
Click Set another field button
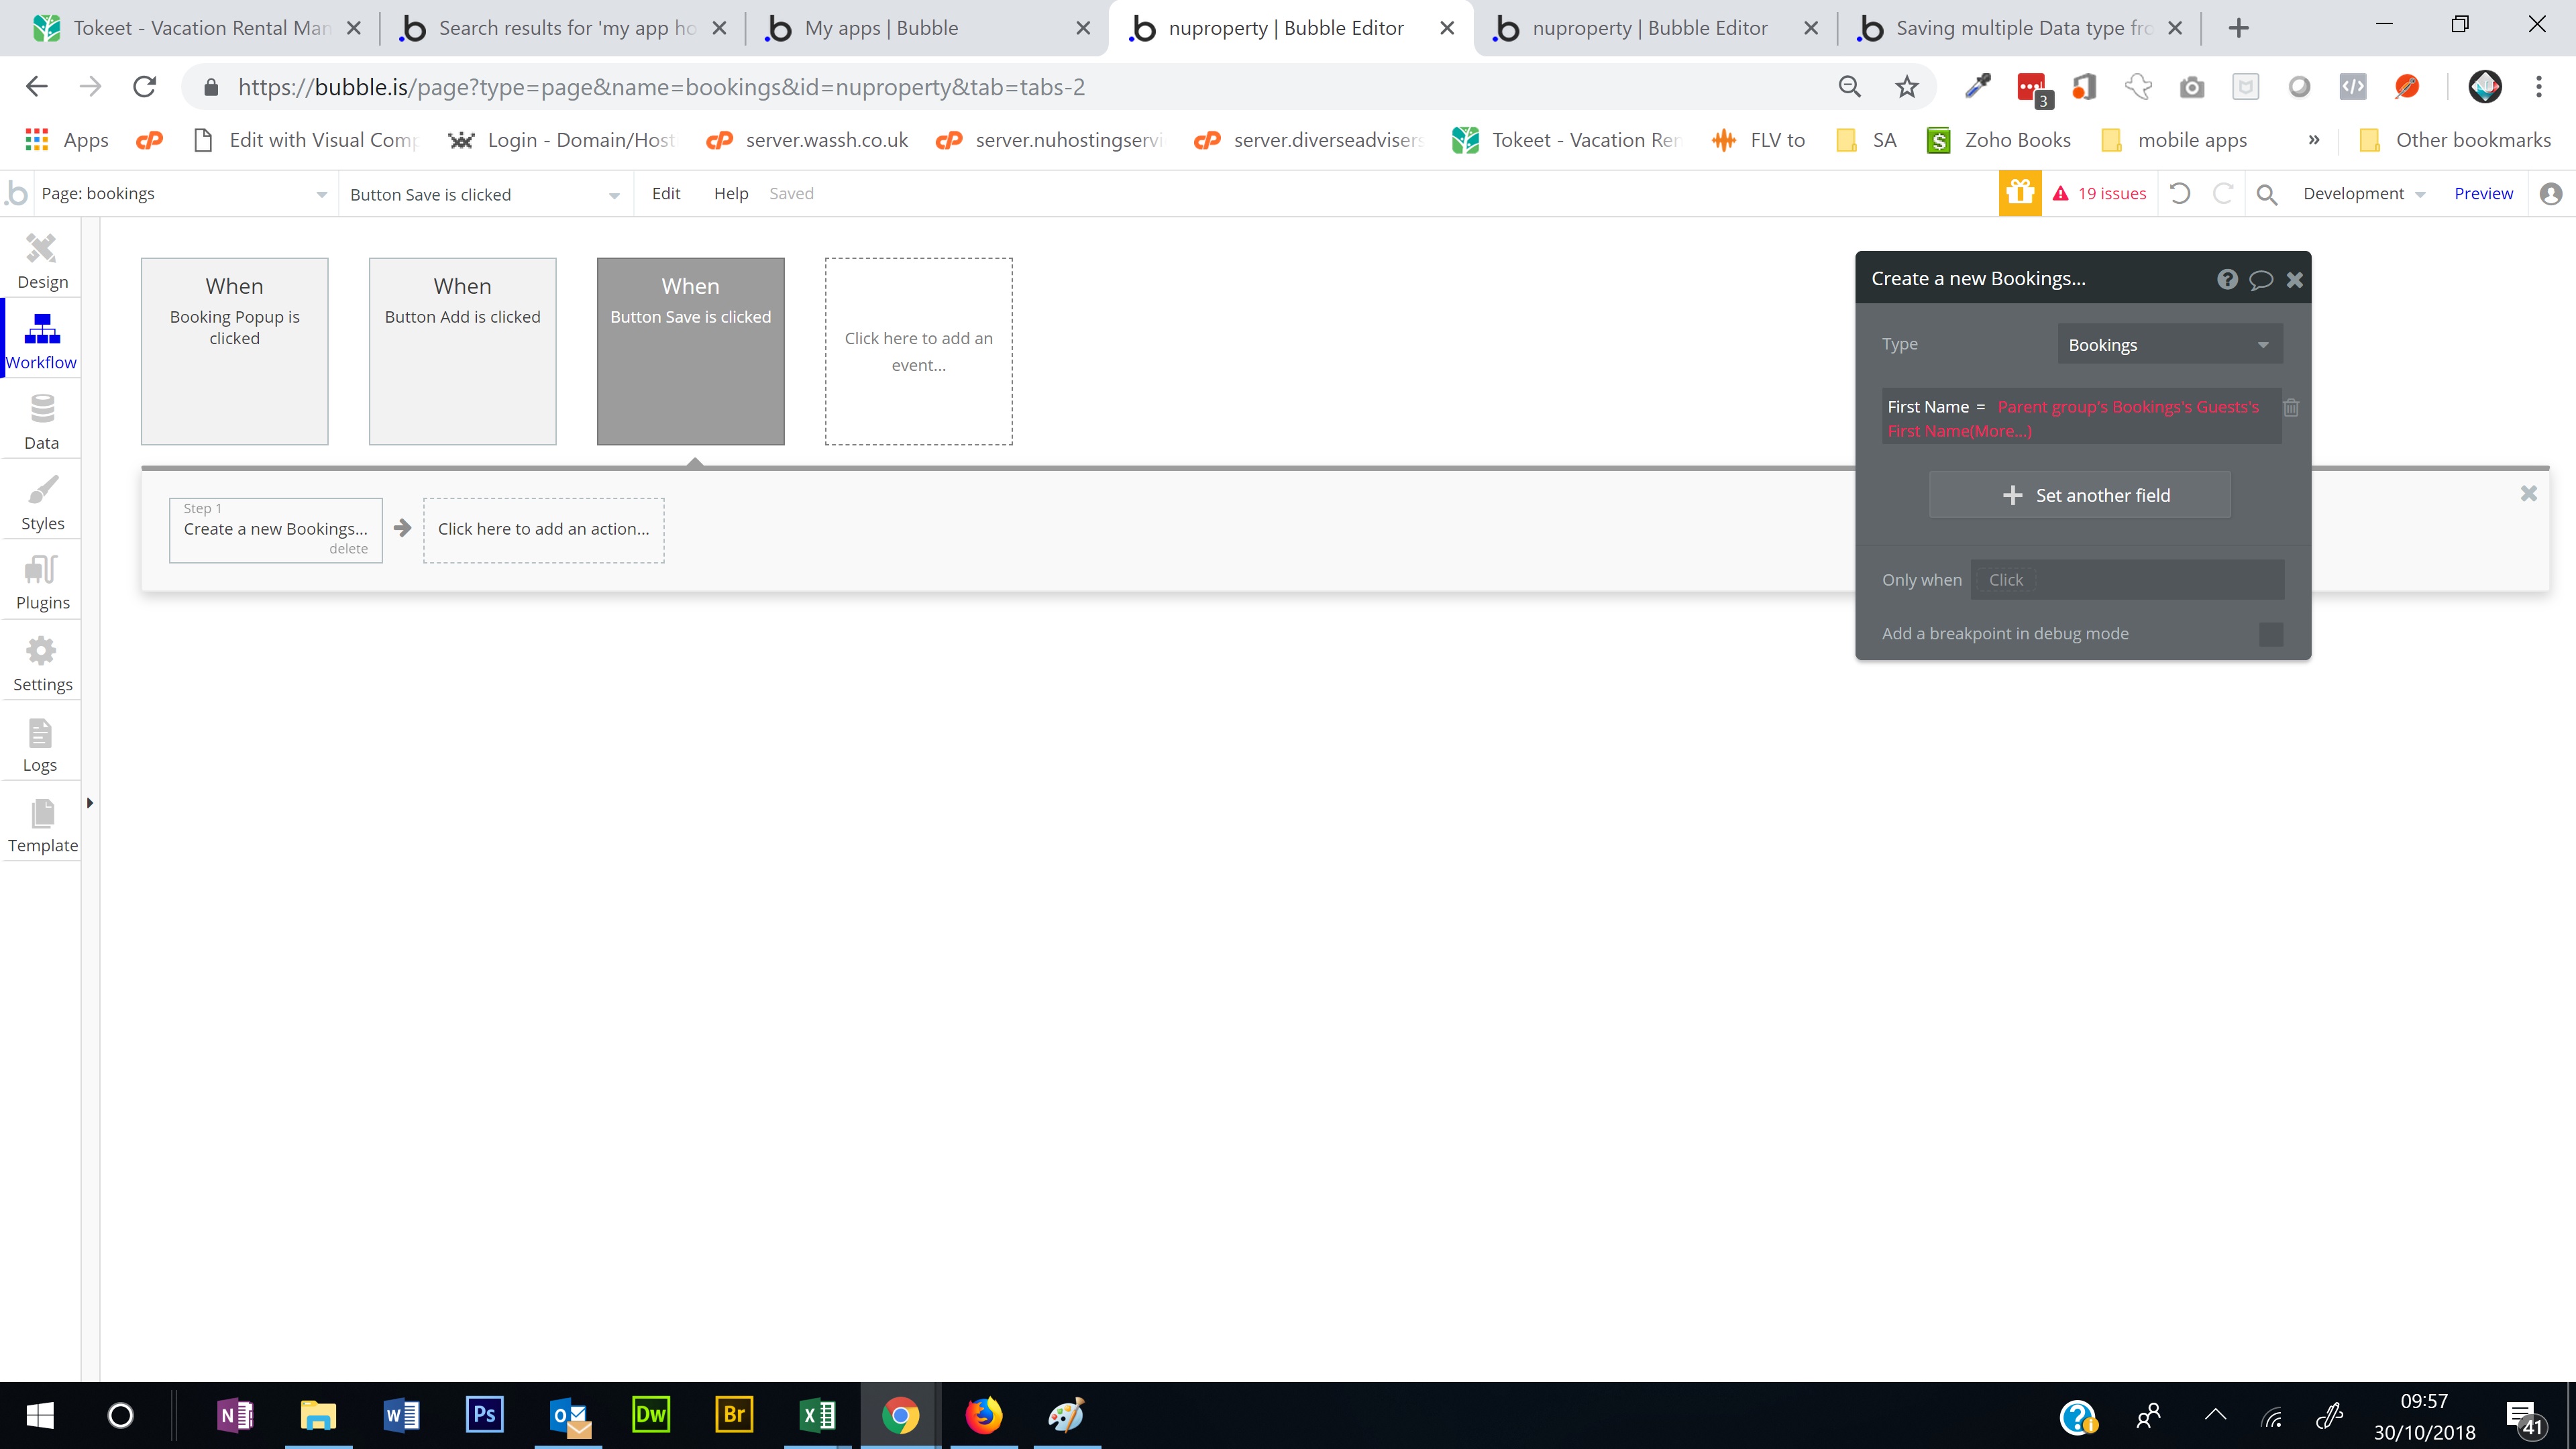(2079, 495)
